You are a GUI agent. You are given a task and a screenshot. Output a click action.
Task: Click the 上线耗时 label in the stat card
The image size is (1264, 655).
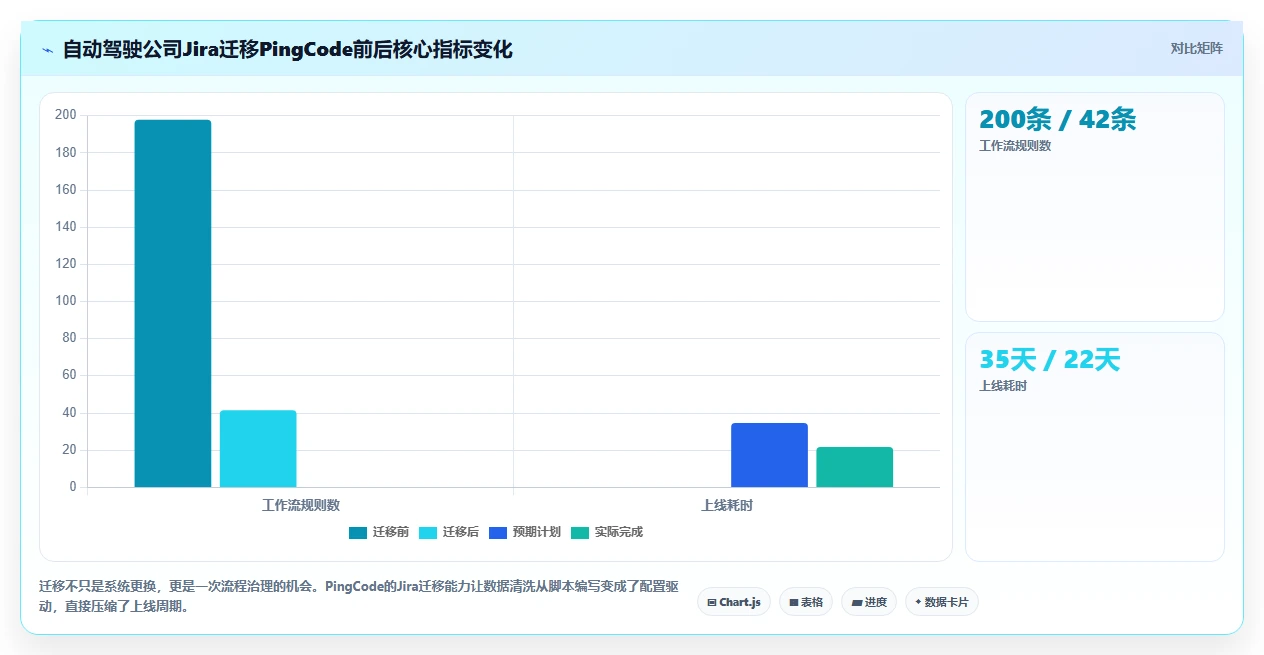1003,386
